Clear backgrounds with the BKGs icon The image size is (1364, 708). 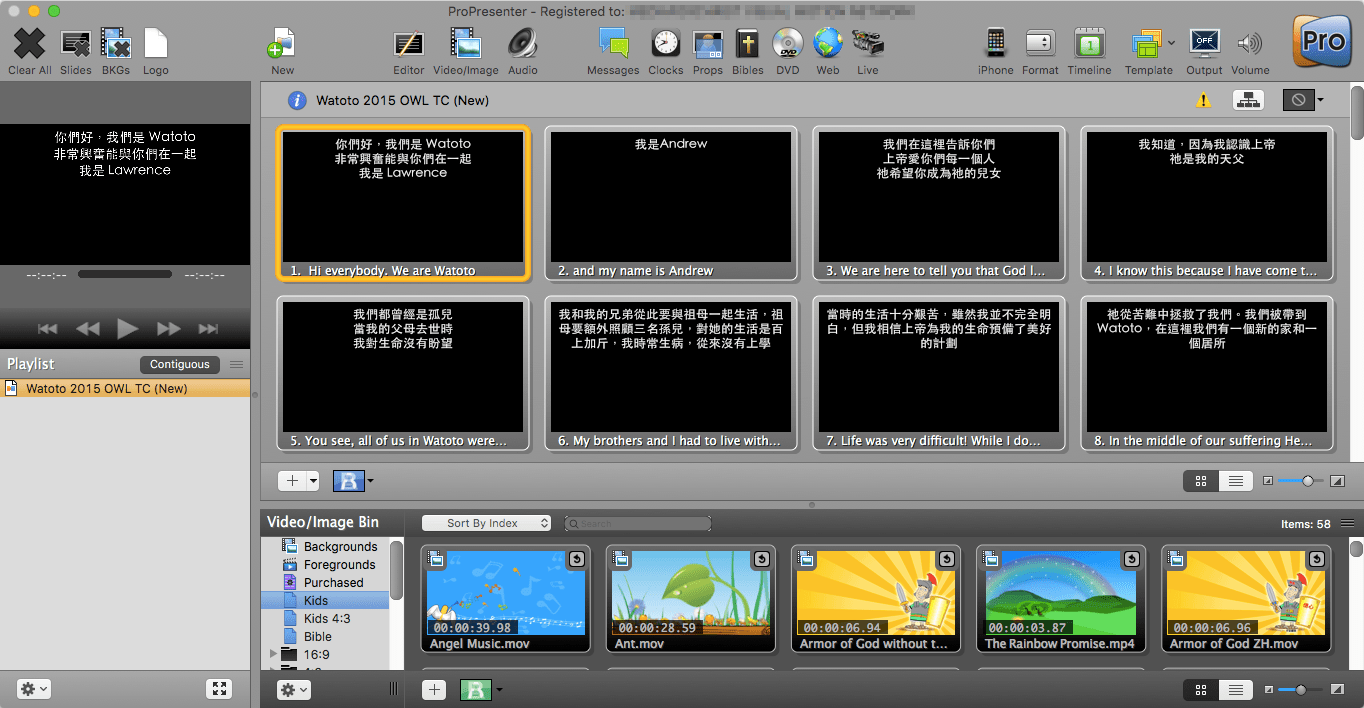[x=116, y=44]
